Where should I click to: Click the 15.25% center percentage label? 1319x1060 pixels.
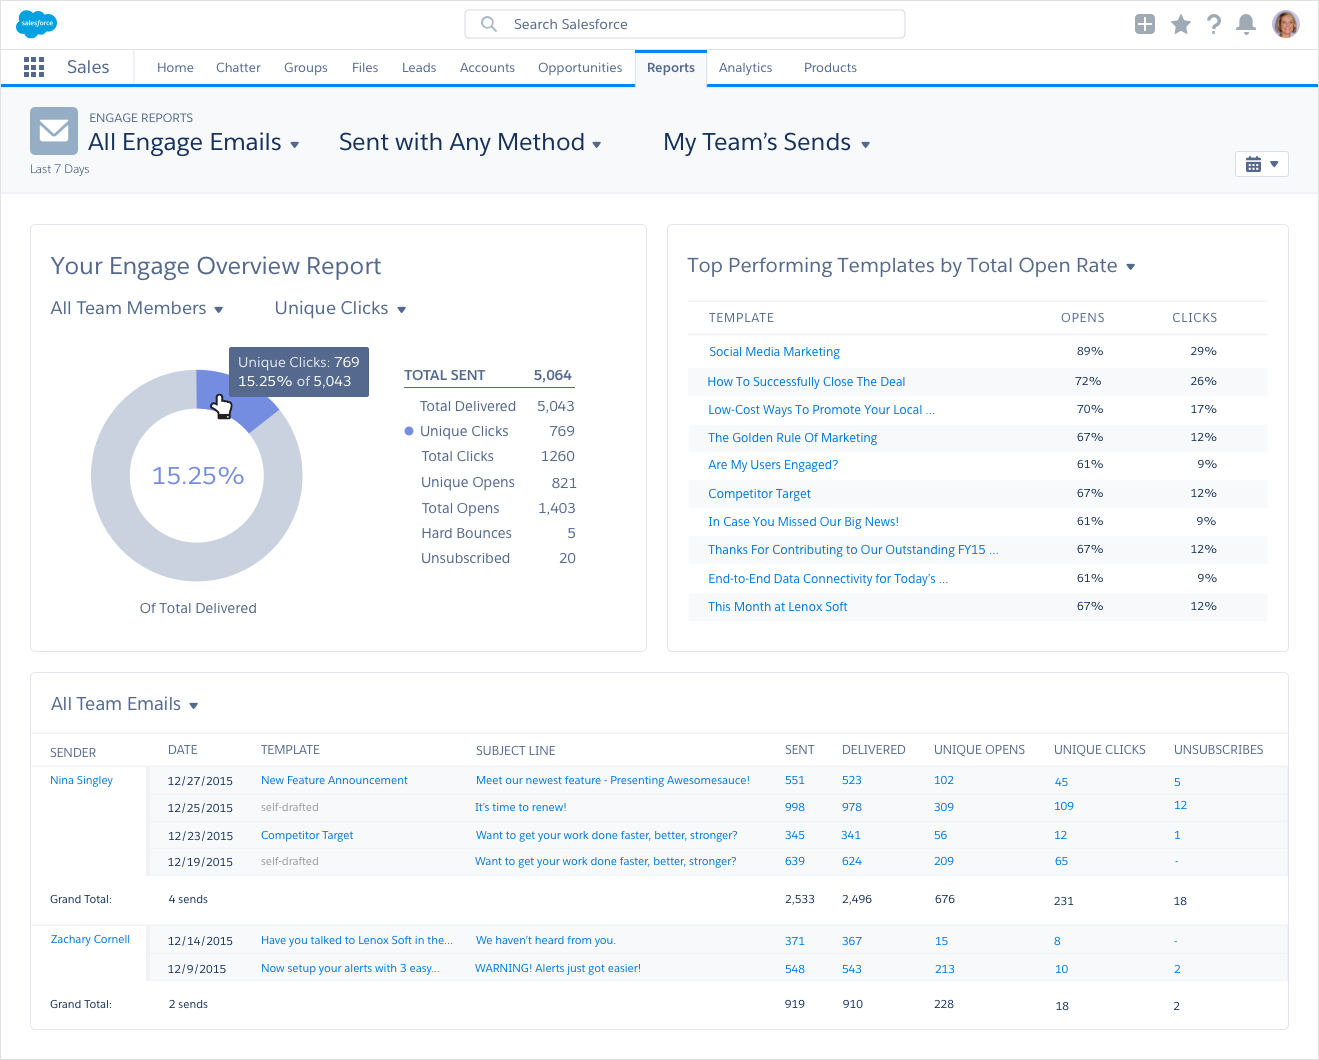[198, 476]
